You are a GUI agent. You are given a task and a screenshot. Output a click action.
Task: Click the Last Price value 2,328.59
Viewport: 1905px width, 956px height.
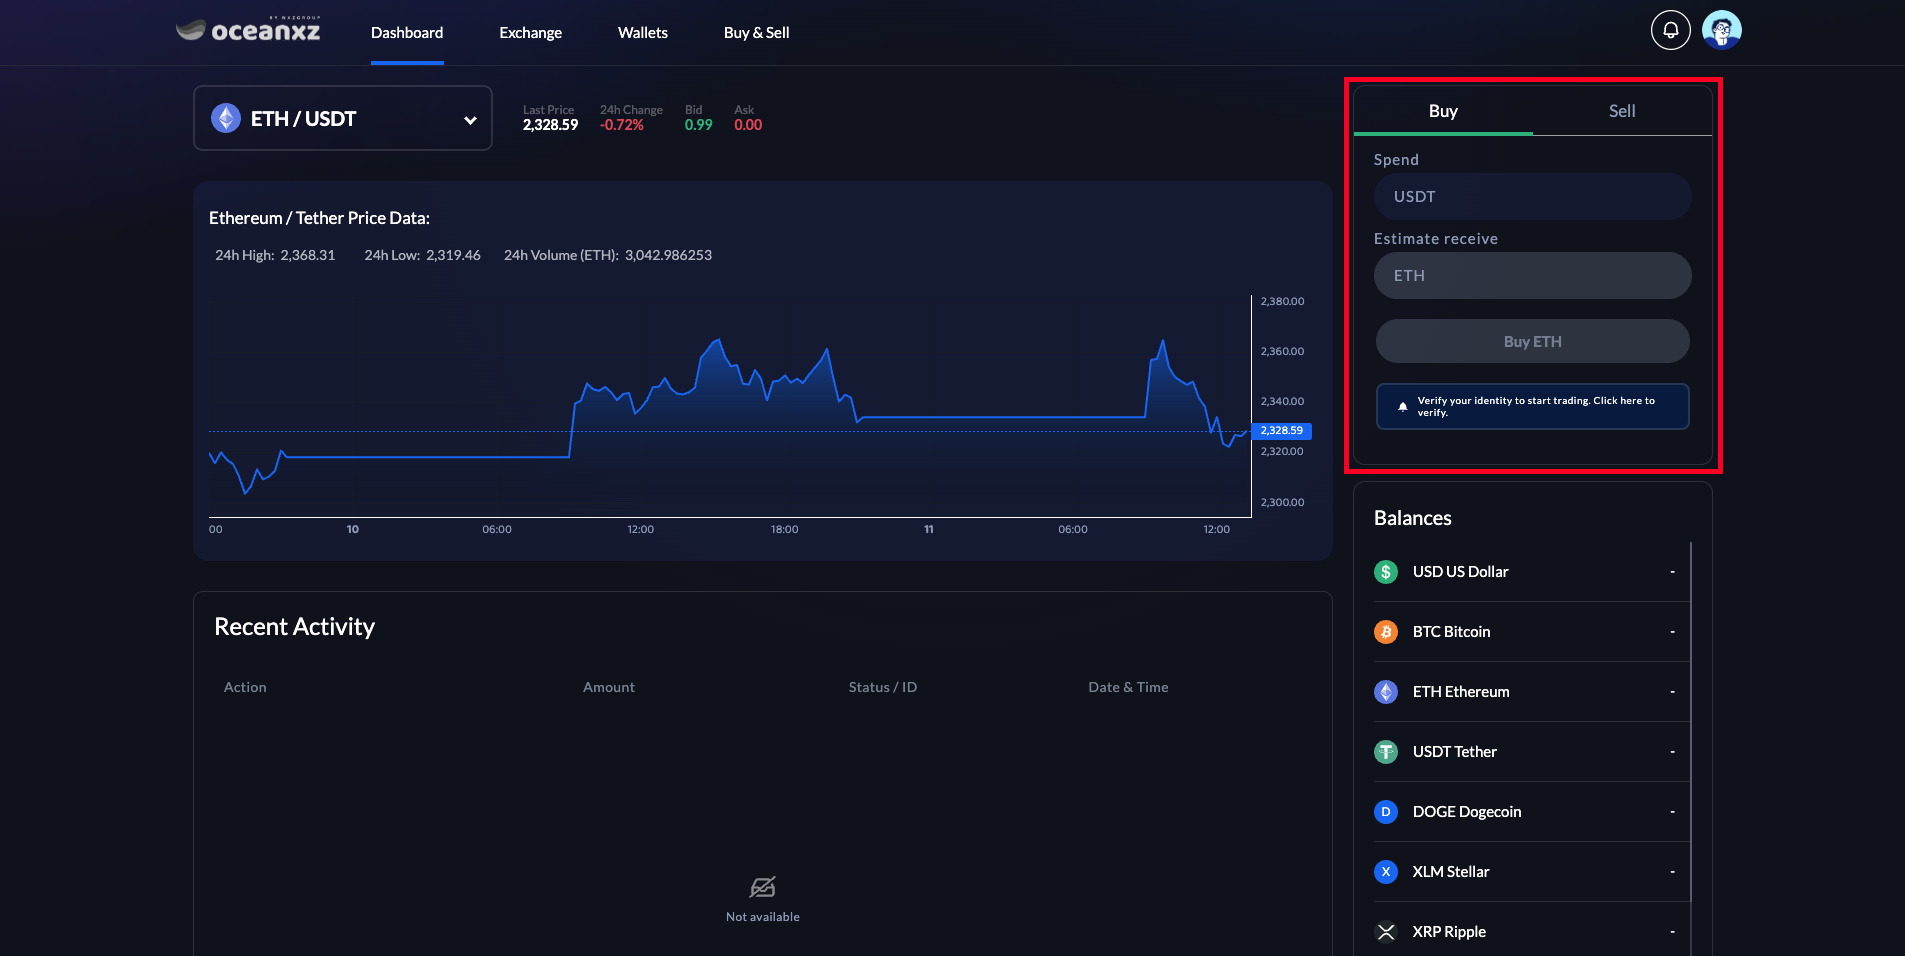click(550, 125)
